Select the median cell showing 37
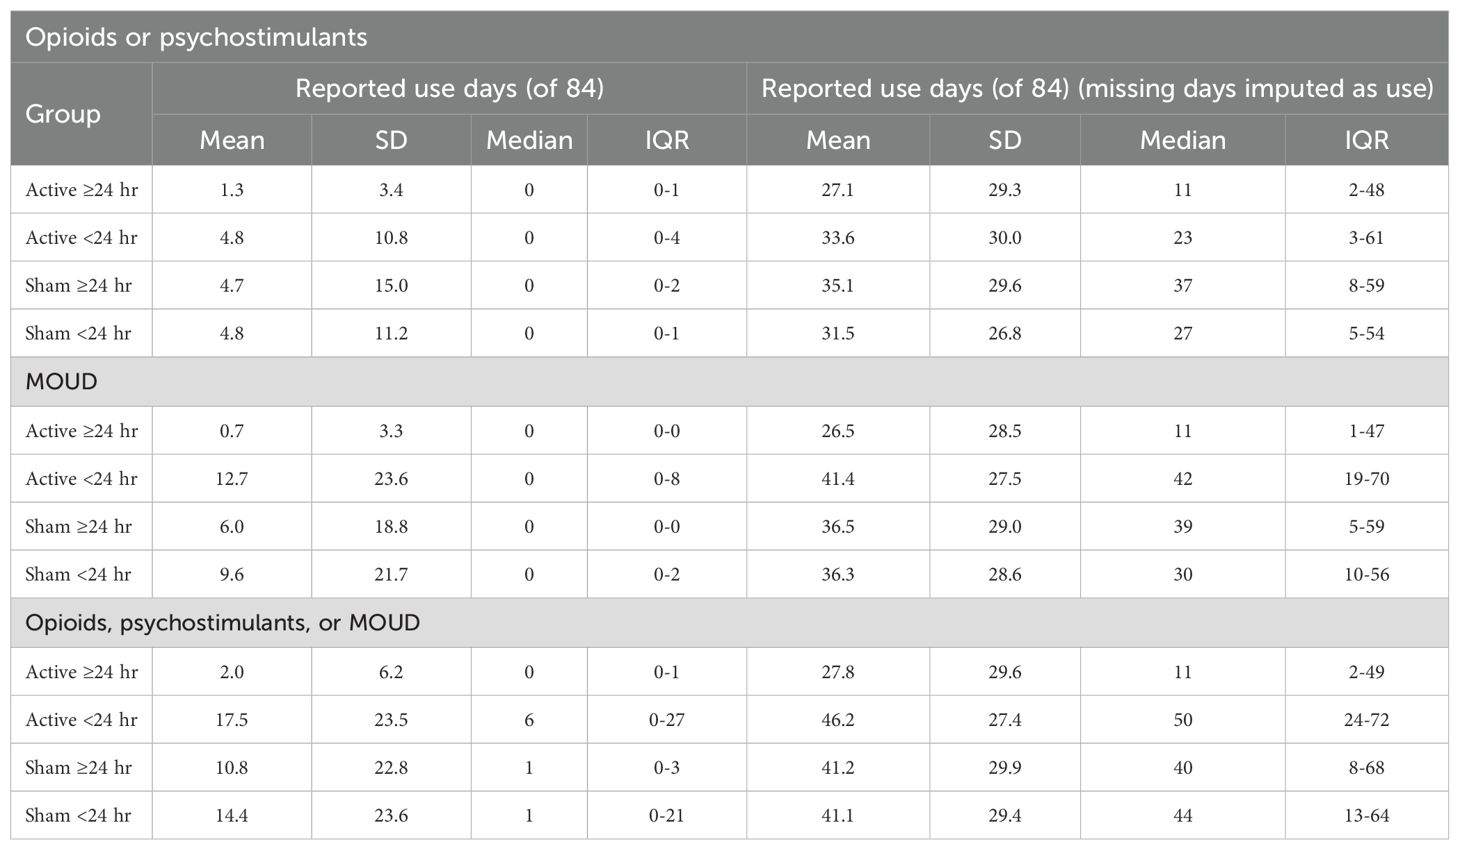This screenshot has height=850, width=1460. 1183,286
